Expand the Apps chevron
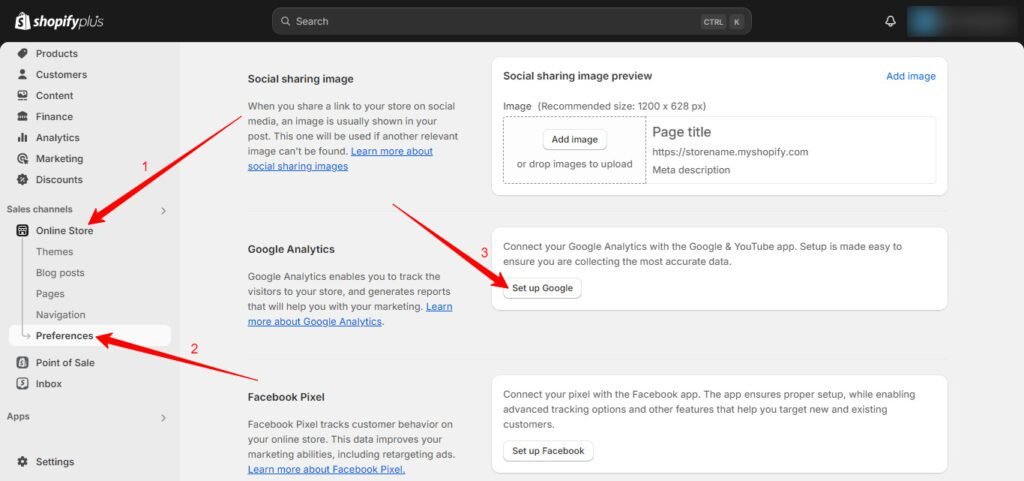 coord(163,417)
